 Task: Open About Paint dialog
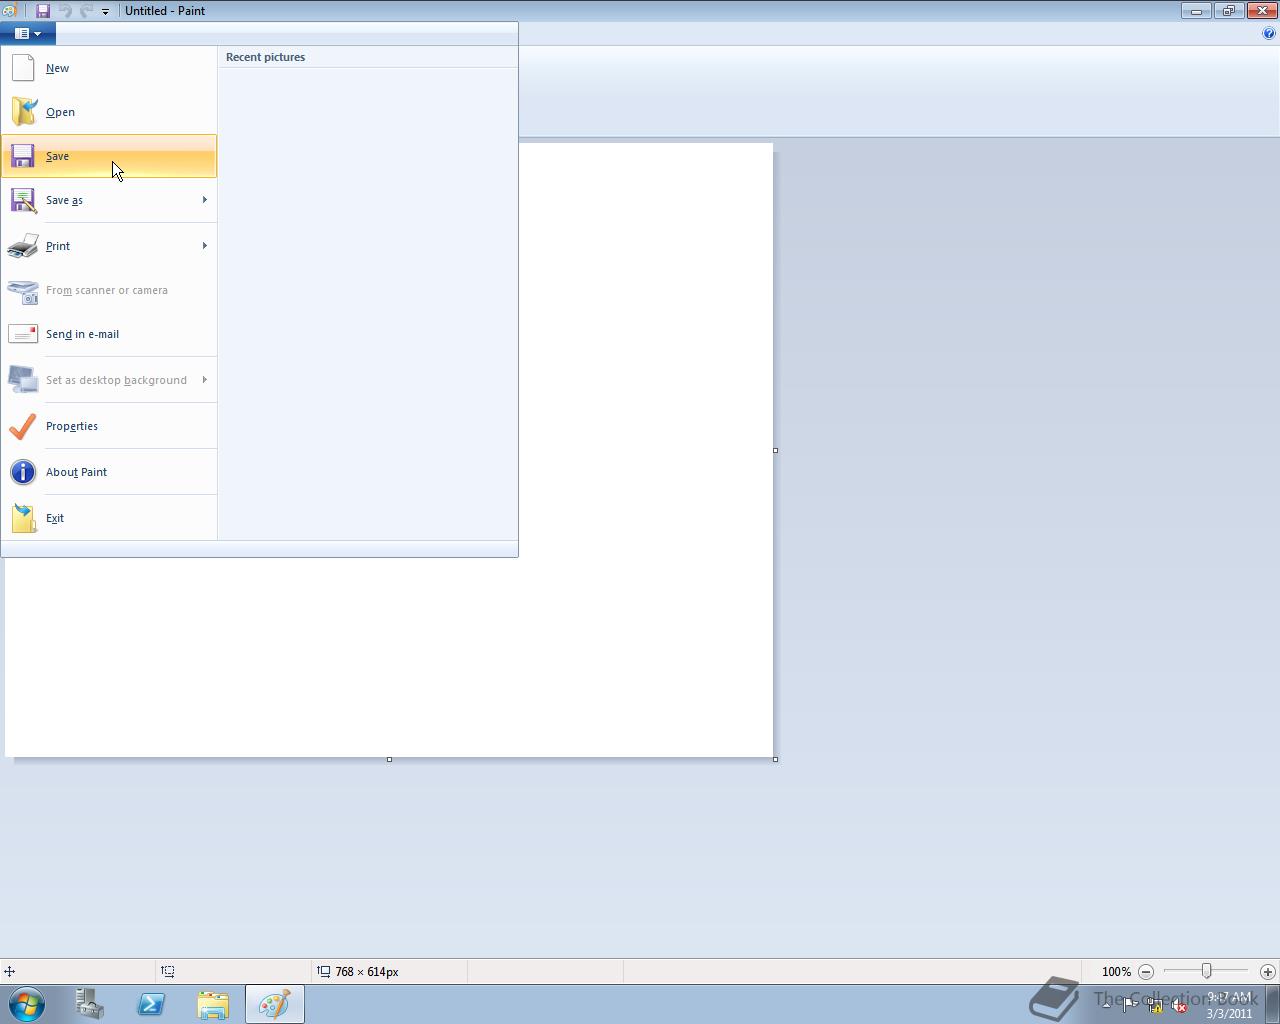pos(109,472)
